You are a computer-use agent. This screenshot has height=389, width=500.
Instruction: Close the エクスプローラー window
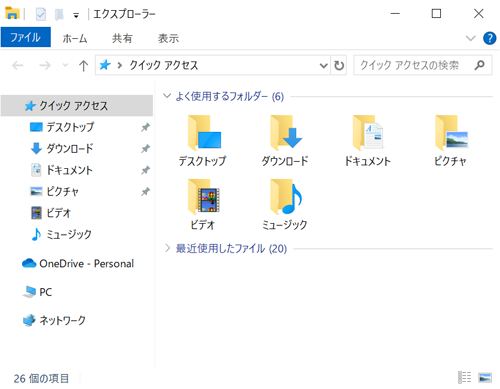(x=479, y=14)
